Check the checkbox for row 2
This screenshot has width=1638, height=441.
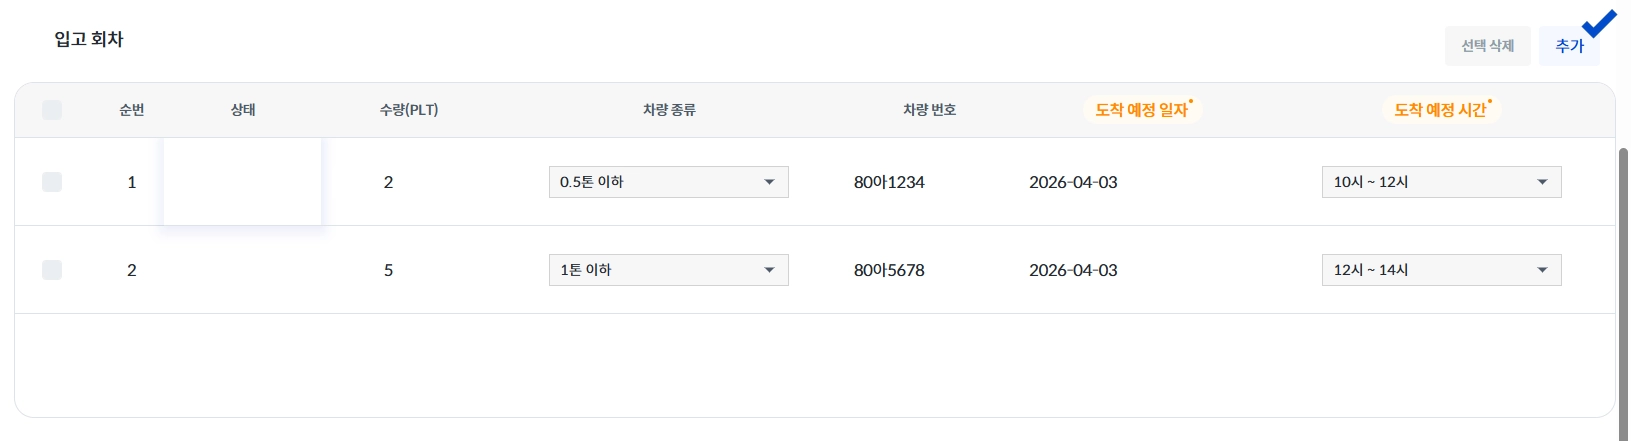[x=52, y=270]
